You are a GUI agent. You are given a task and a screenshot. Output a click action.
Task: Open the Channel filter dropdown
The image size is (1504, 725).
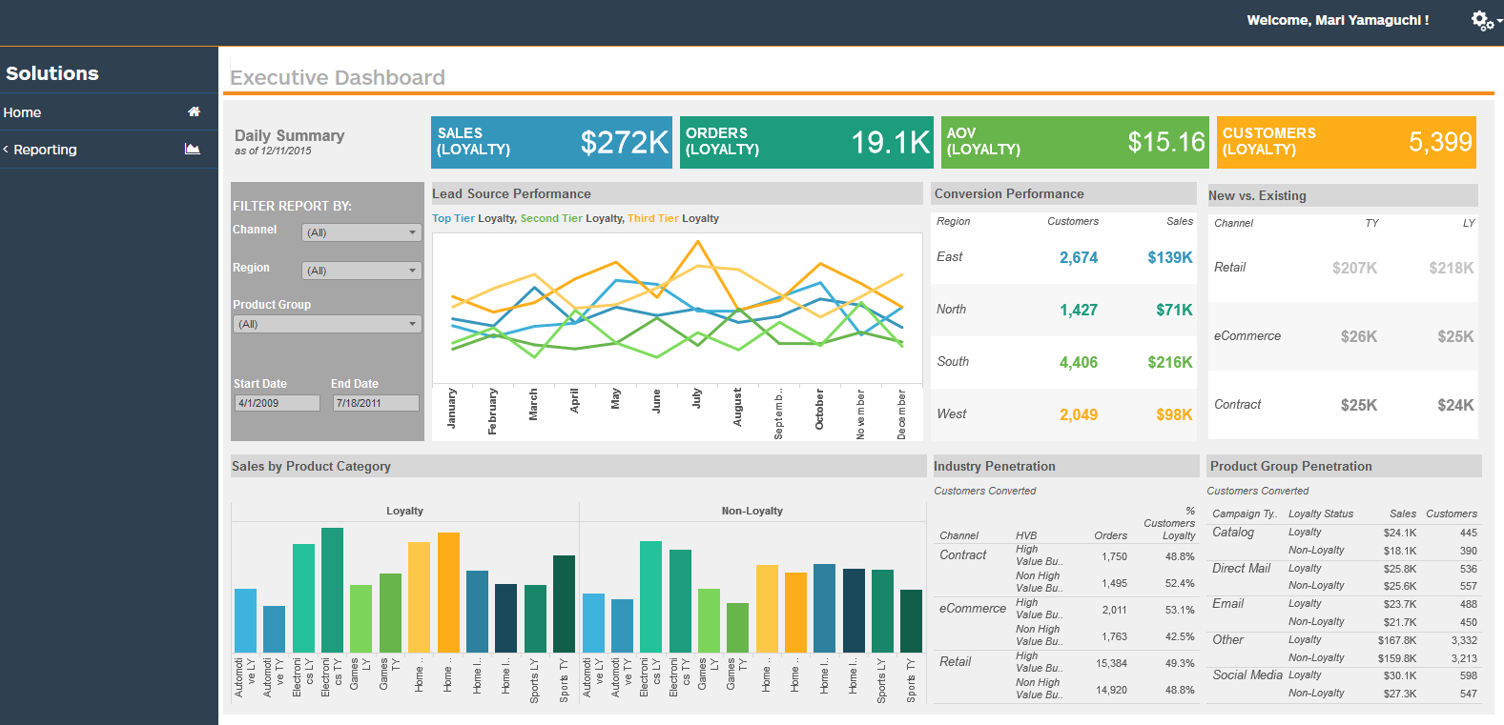click(x=361, y=232)
